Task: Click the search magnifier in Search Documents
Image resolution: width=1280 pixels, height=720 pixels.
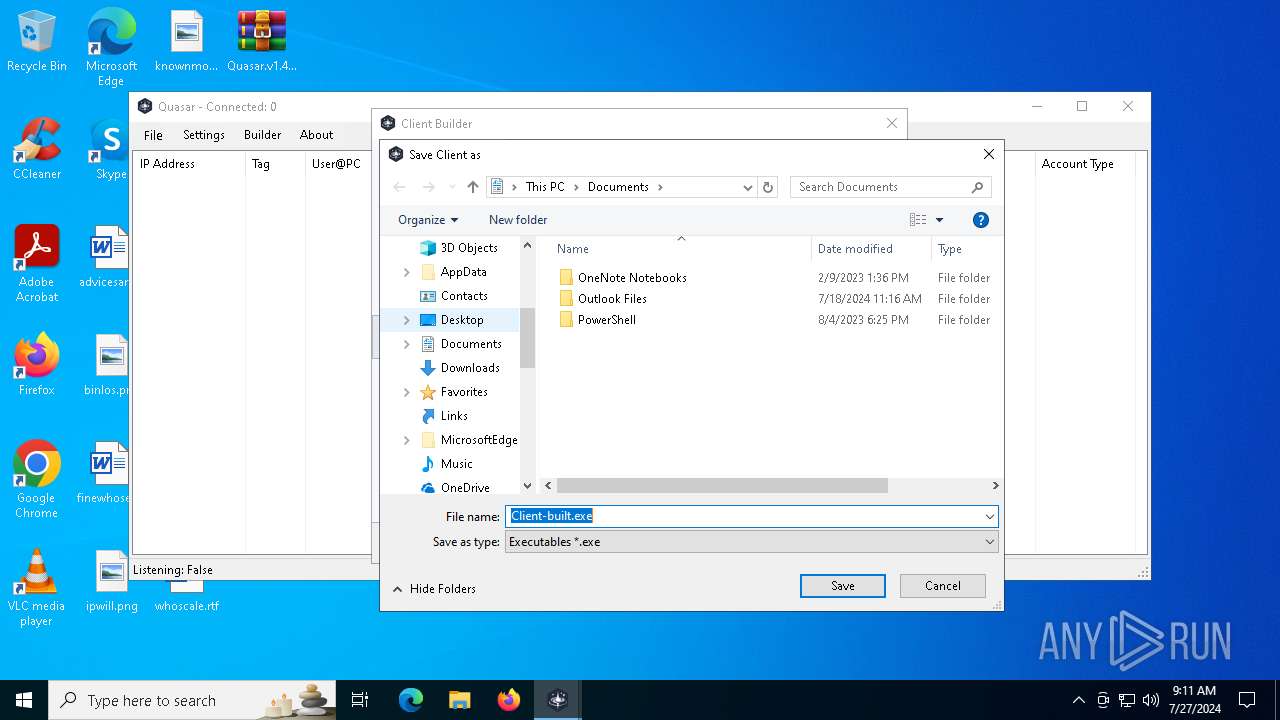Action: coord(978,187)
